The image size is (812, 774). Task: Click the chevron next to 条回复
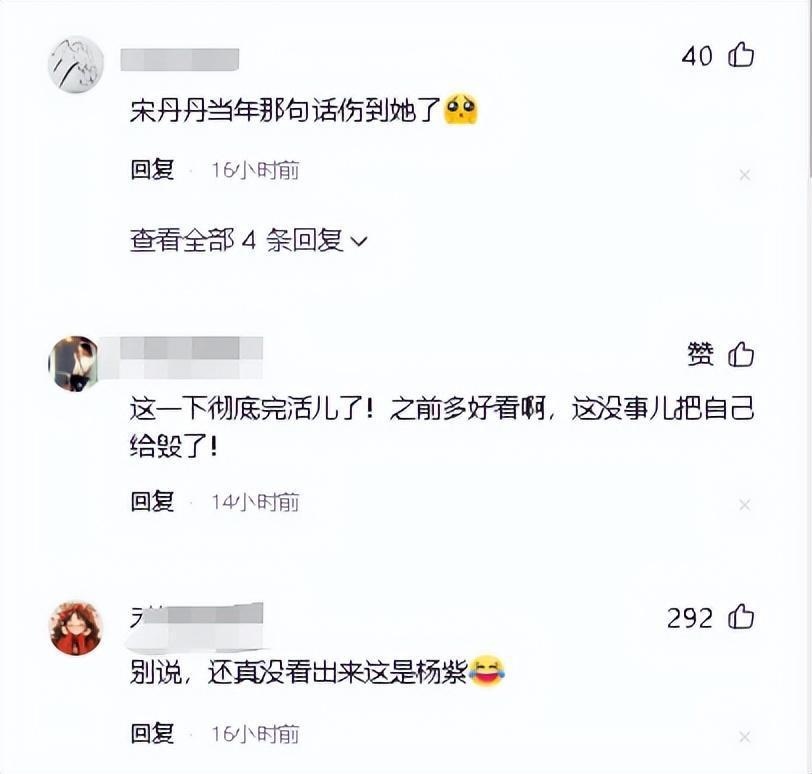click(x=359, y=241)
